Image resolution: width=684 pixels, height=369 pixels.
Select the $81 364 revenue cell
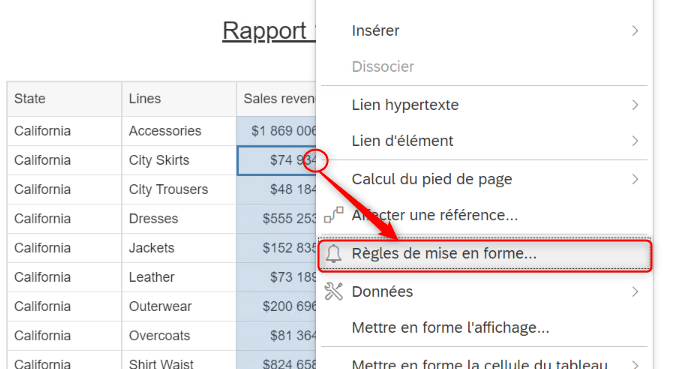tap(277, 335)
